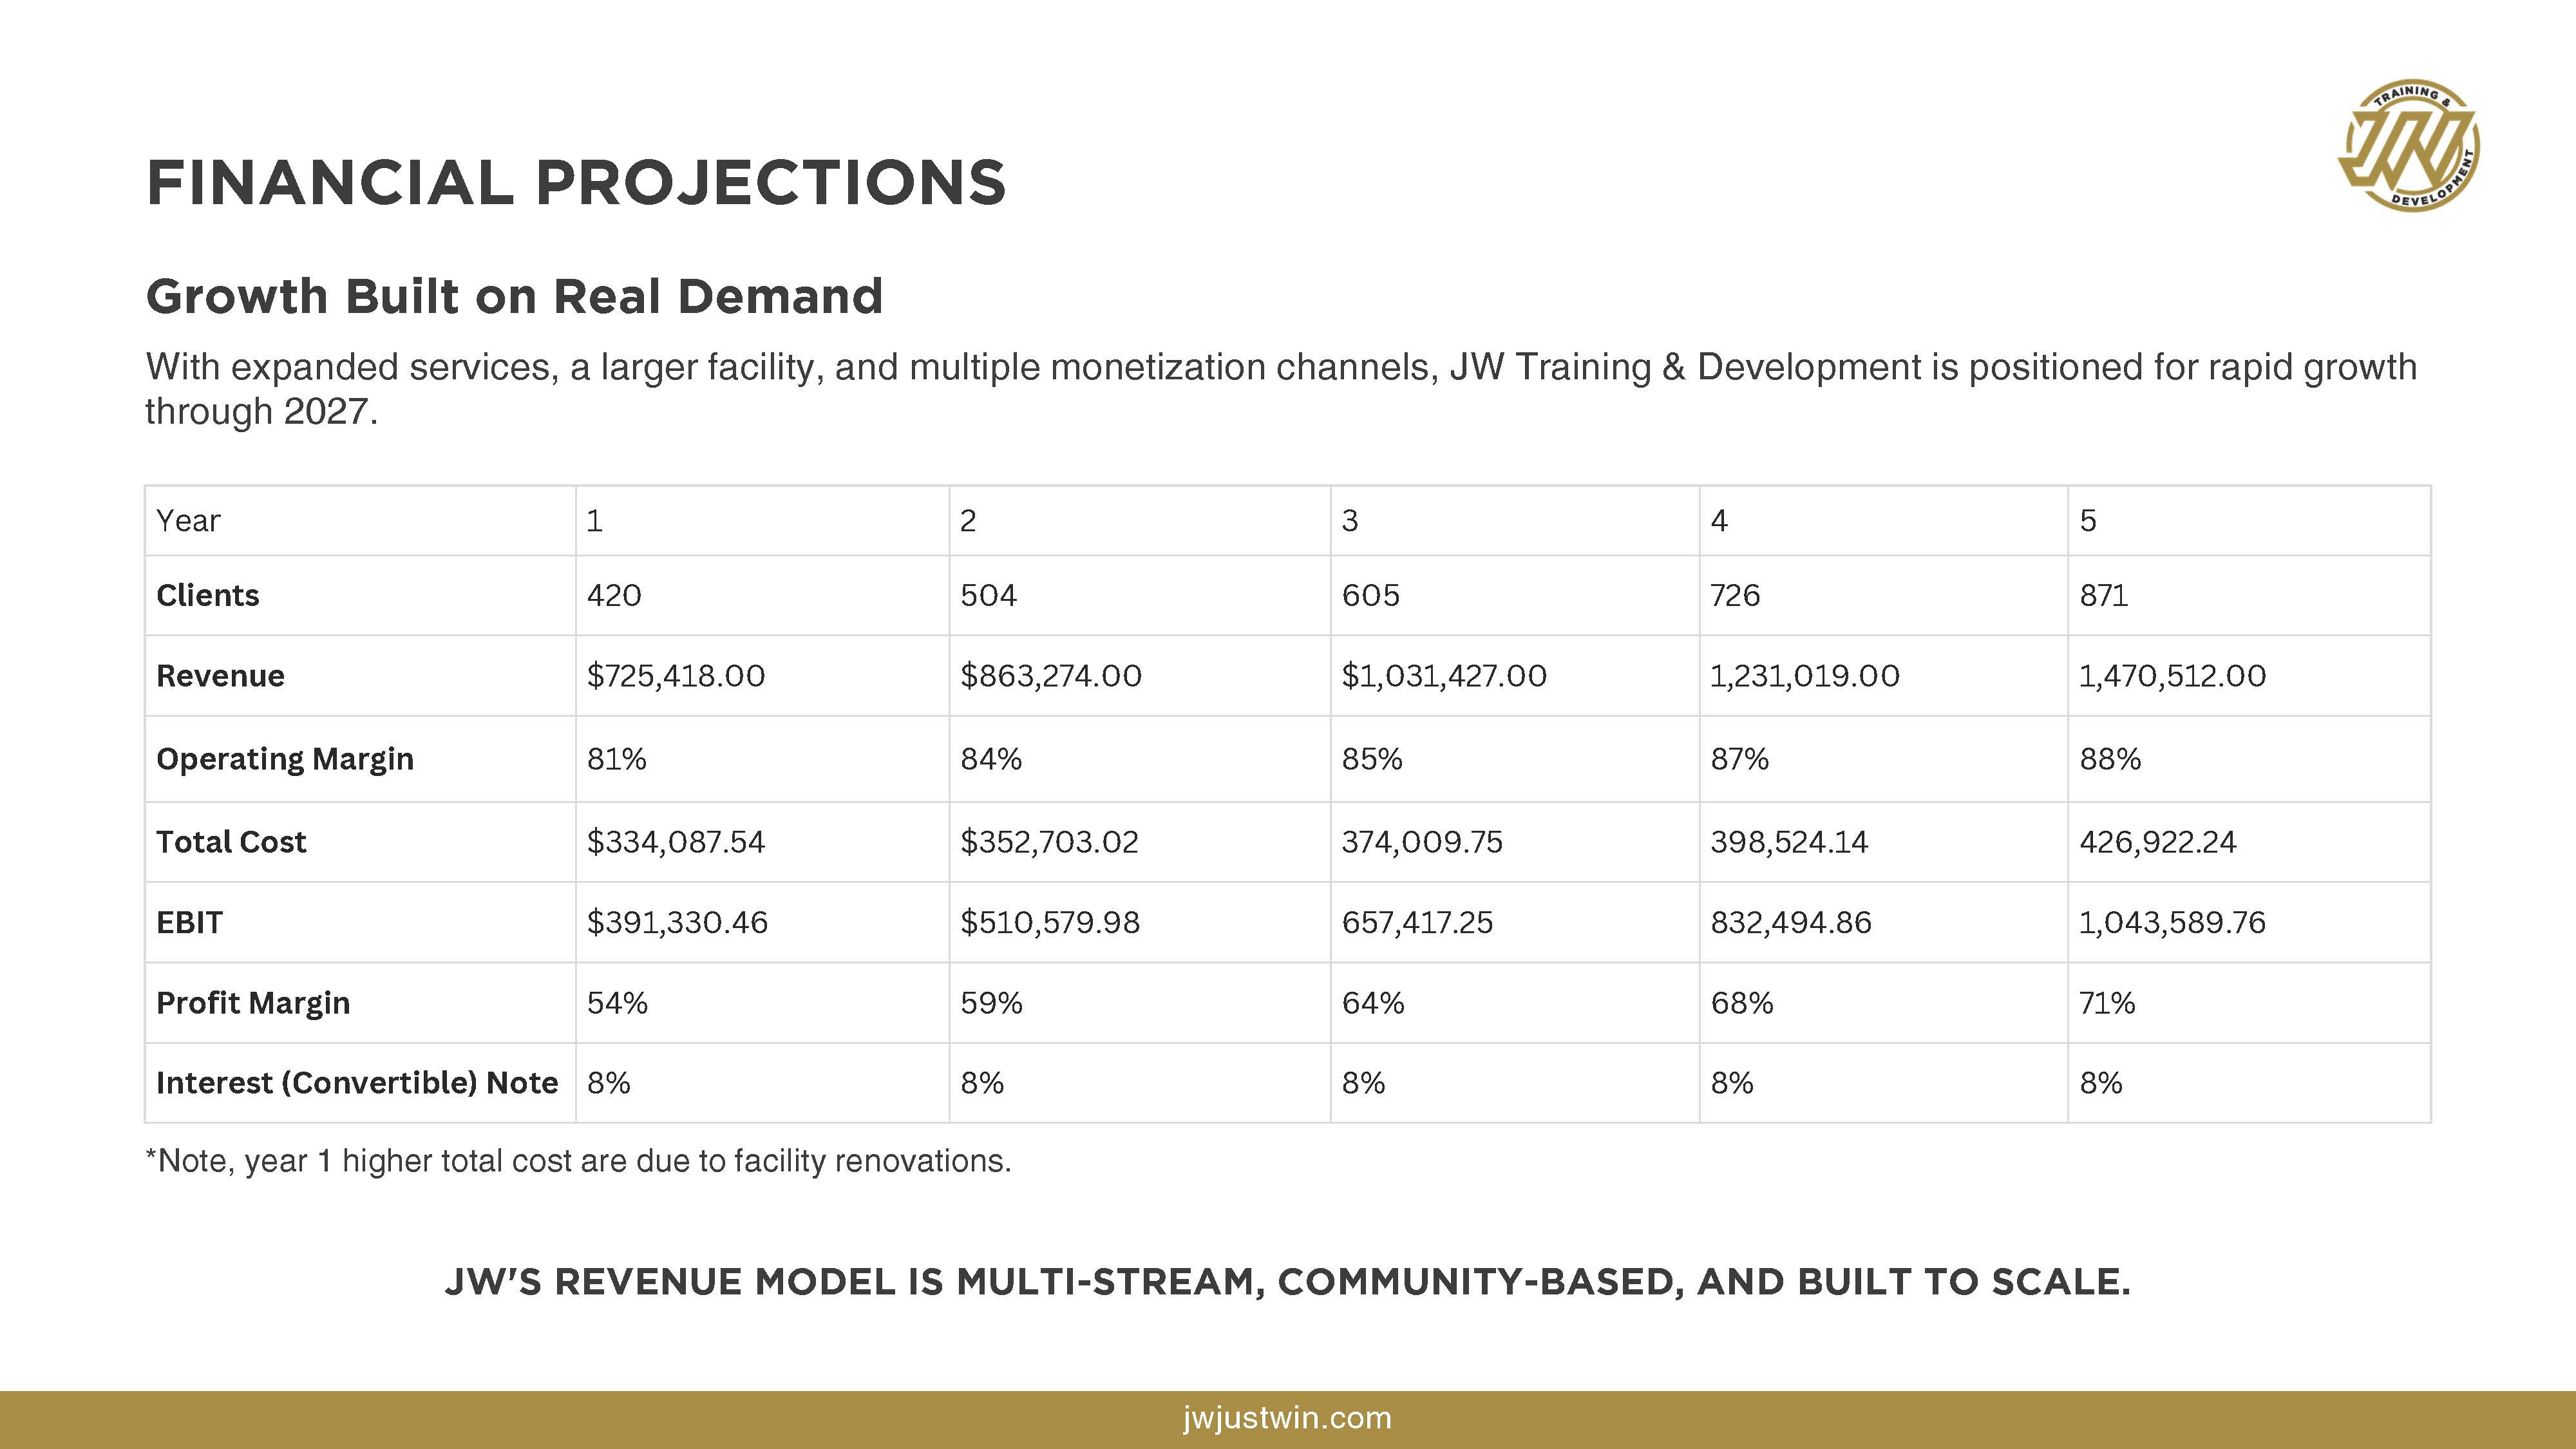Image resolution: width=2576 pixels, height=1449 pixels.
Task: Click the Growth Built on Real Demand subtitle
Action: (514, 296)
